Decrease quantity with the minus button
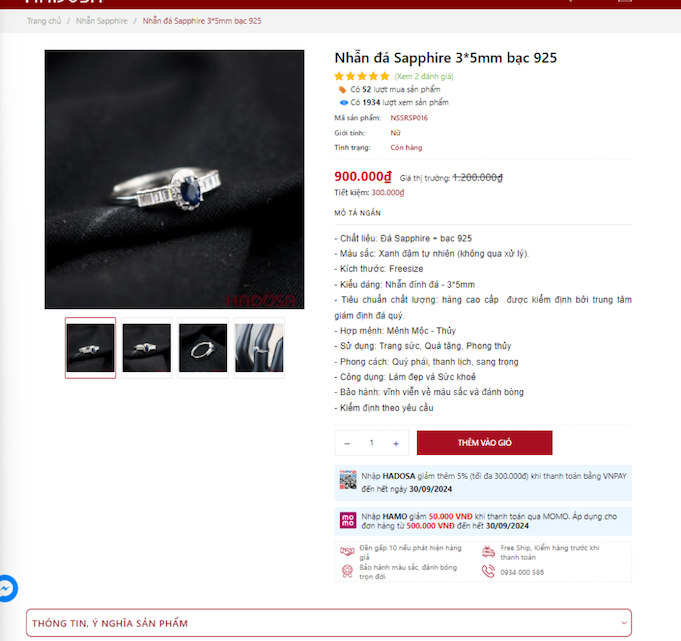The width and height of the screenshot is (681, 641). (347, 443)
